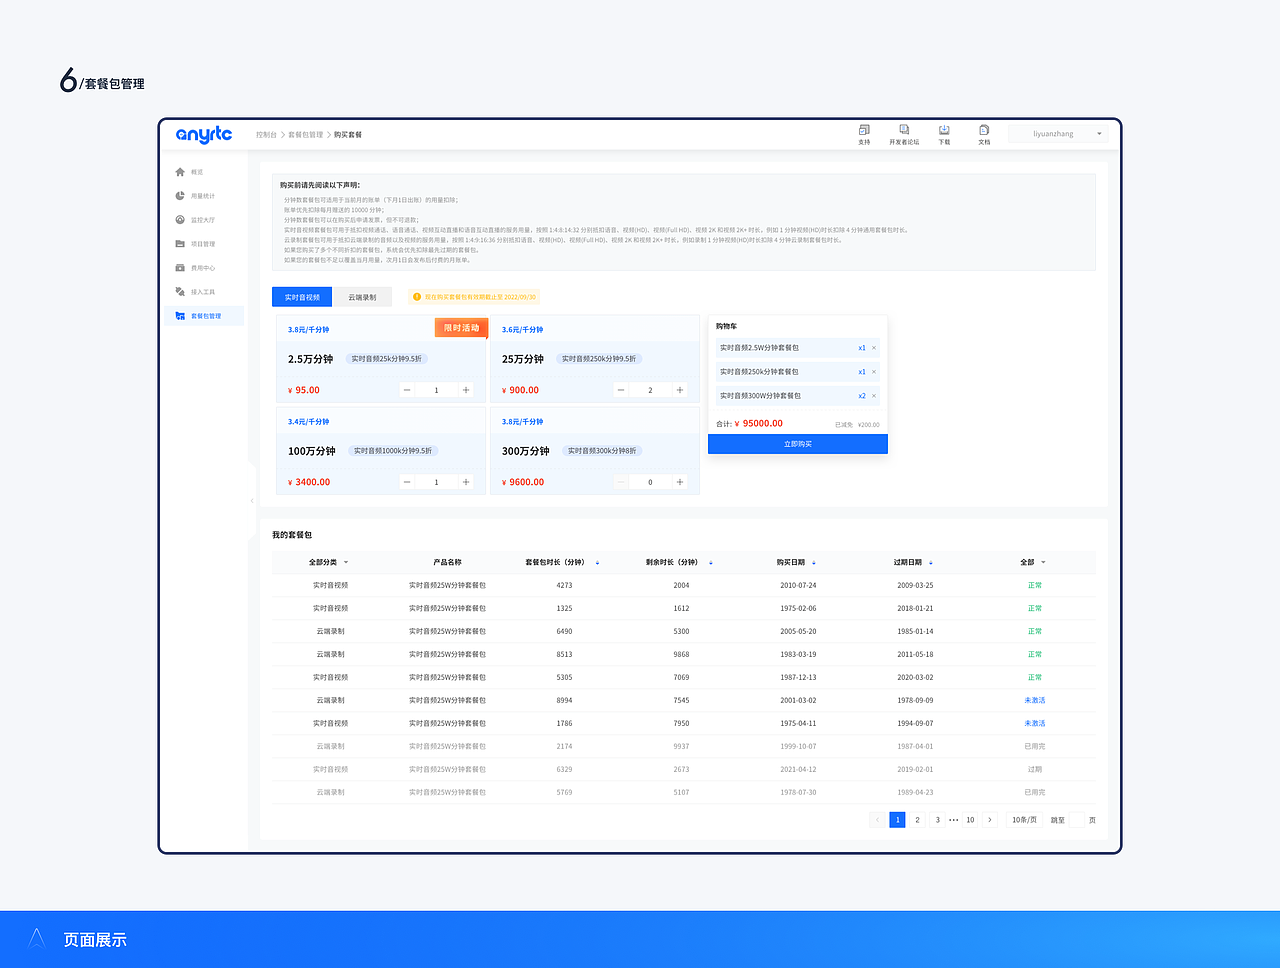The height and width of the screenshot is (968, 1280).
Task: Decrease quantity for 25万分钟 package
Action: 621,390
